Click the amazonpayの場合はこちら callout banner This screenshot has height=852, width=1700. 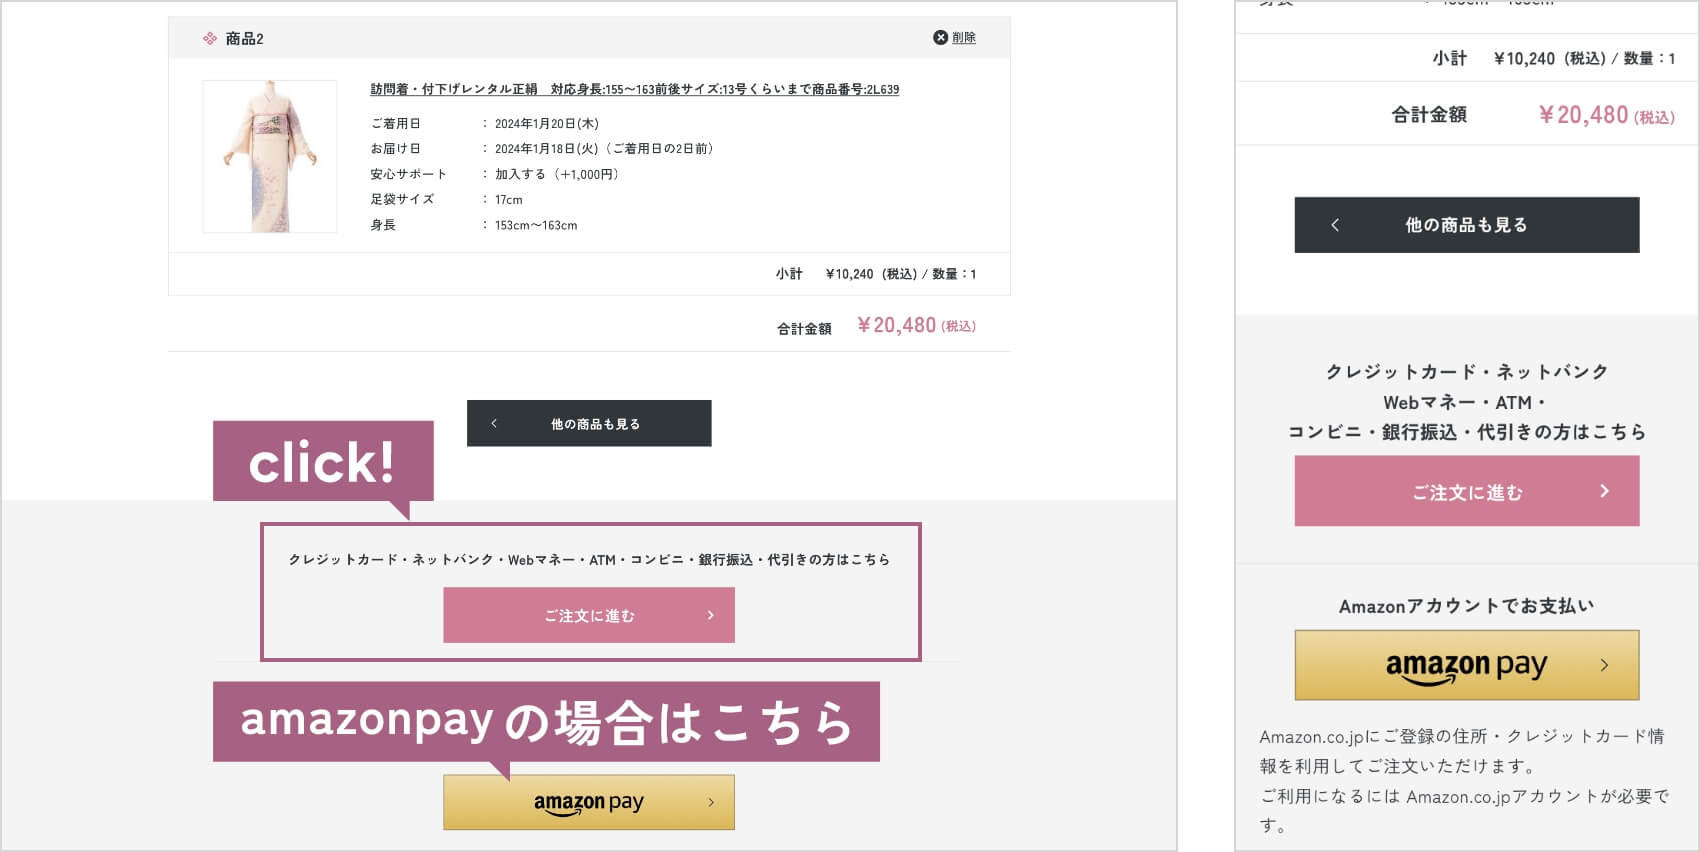[546, 721]
